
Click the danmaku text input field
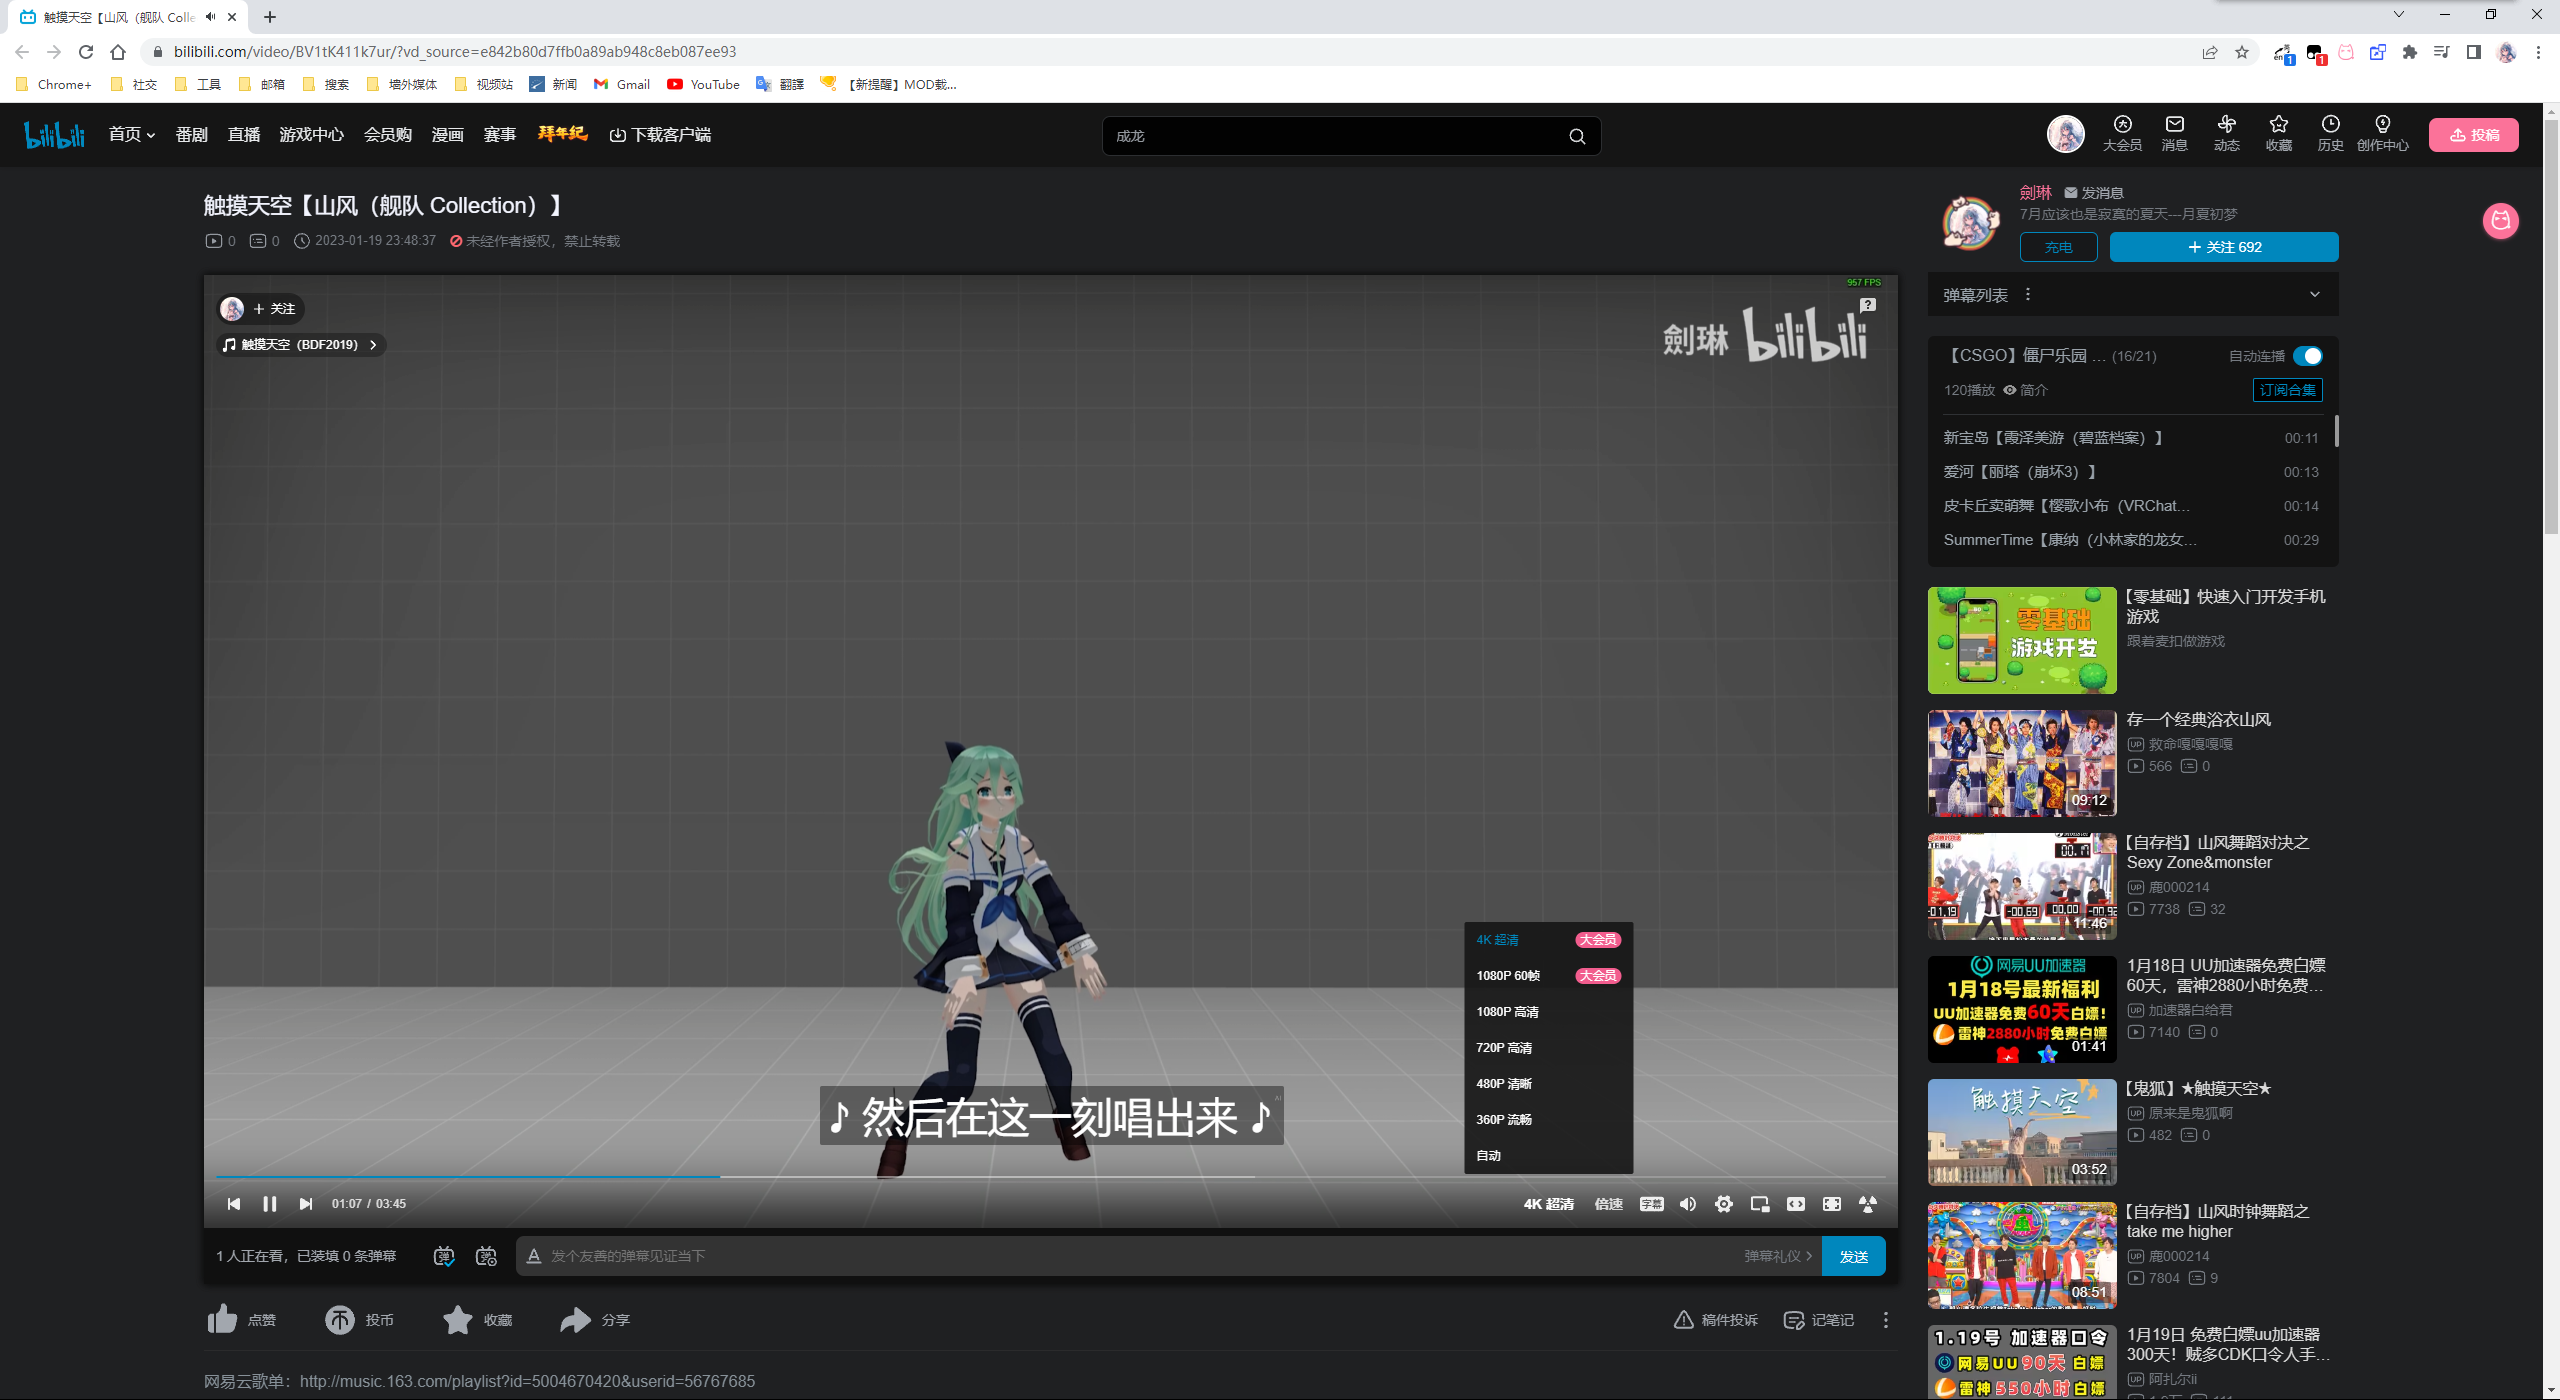click(x=1140, y=1256)
